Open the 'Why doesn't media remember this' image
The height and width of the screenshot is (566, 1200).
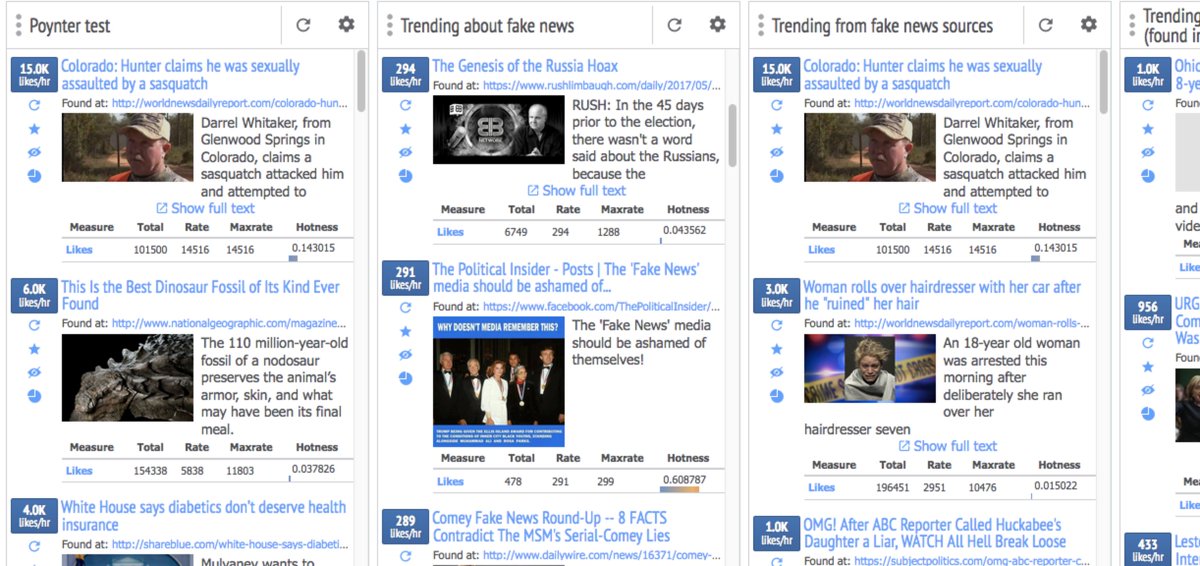point(499,381)
